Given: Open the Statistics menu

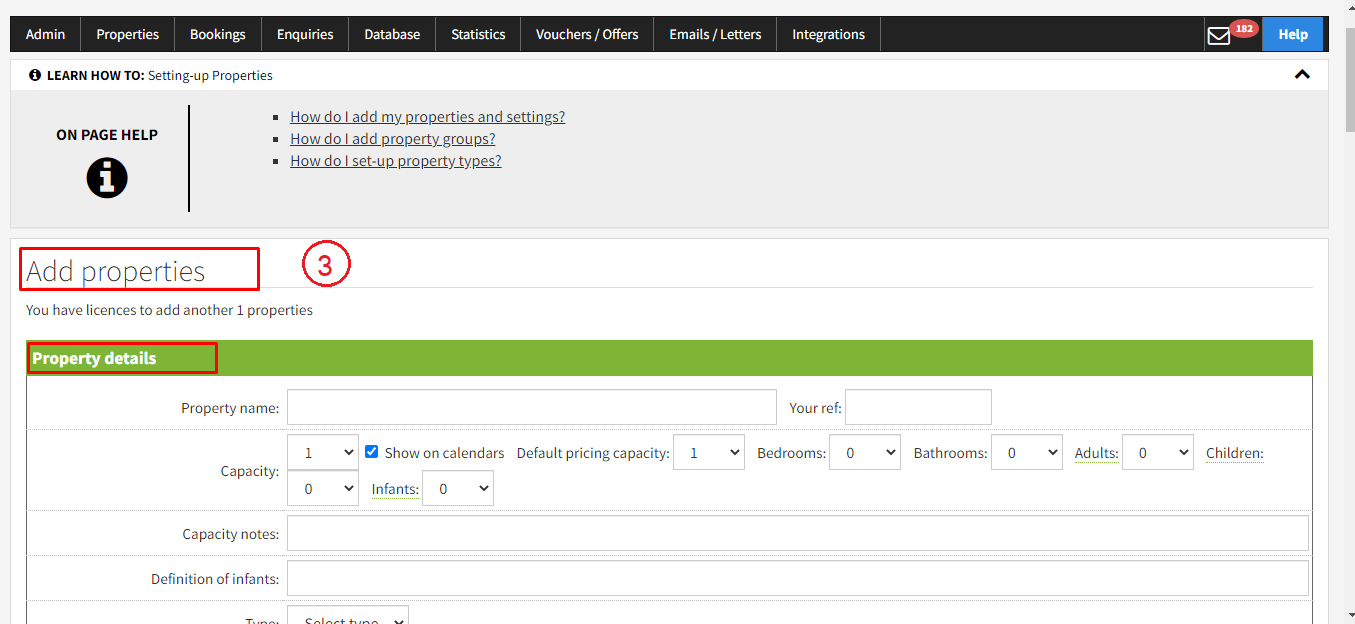Looking at the screenshot, I should [478, 34].
